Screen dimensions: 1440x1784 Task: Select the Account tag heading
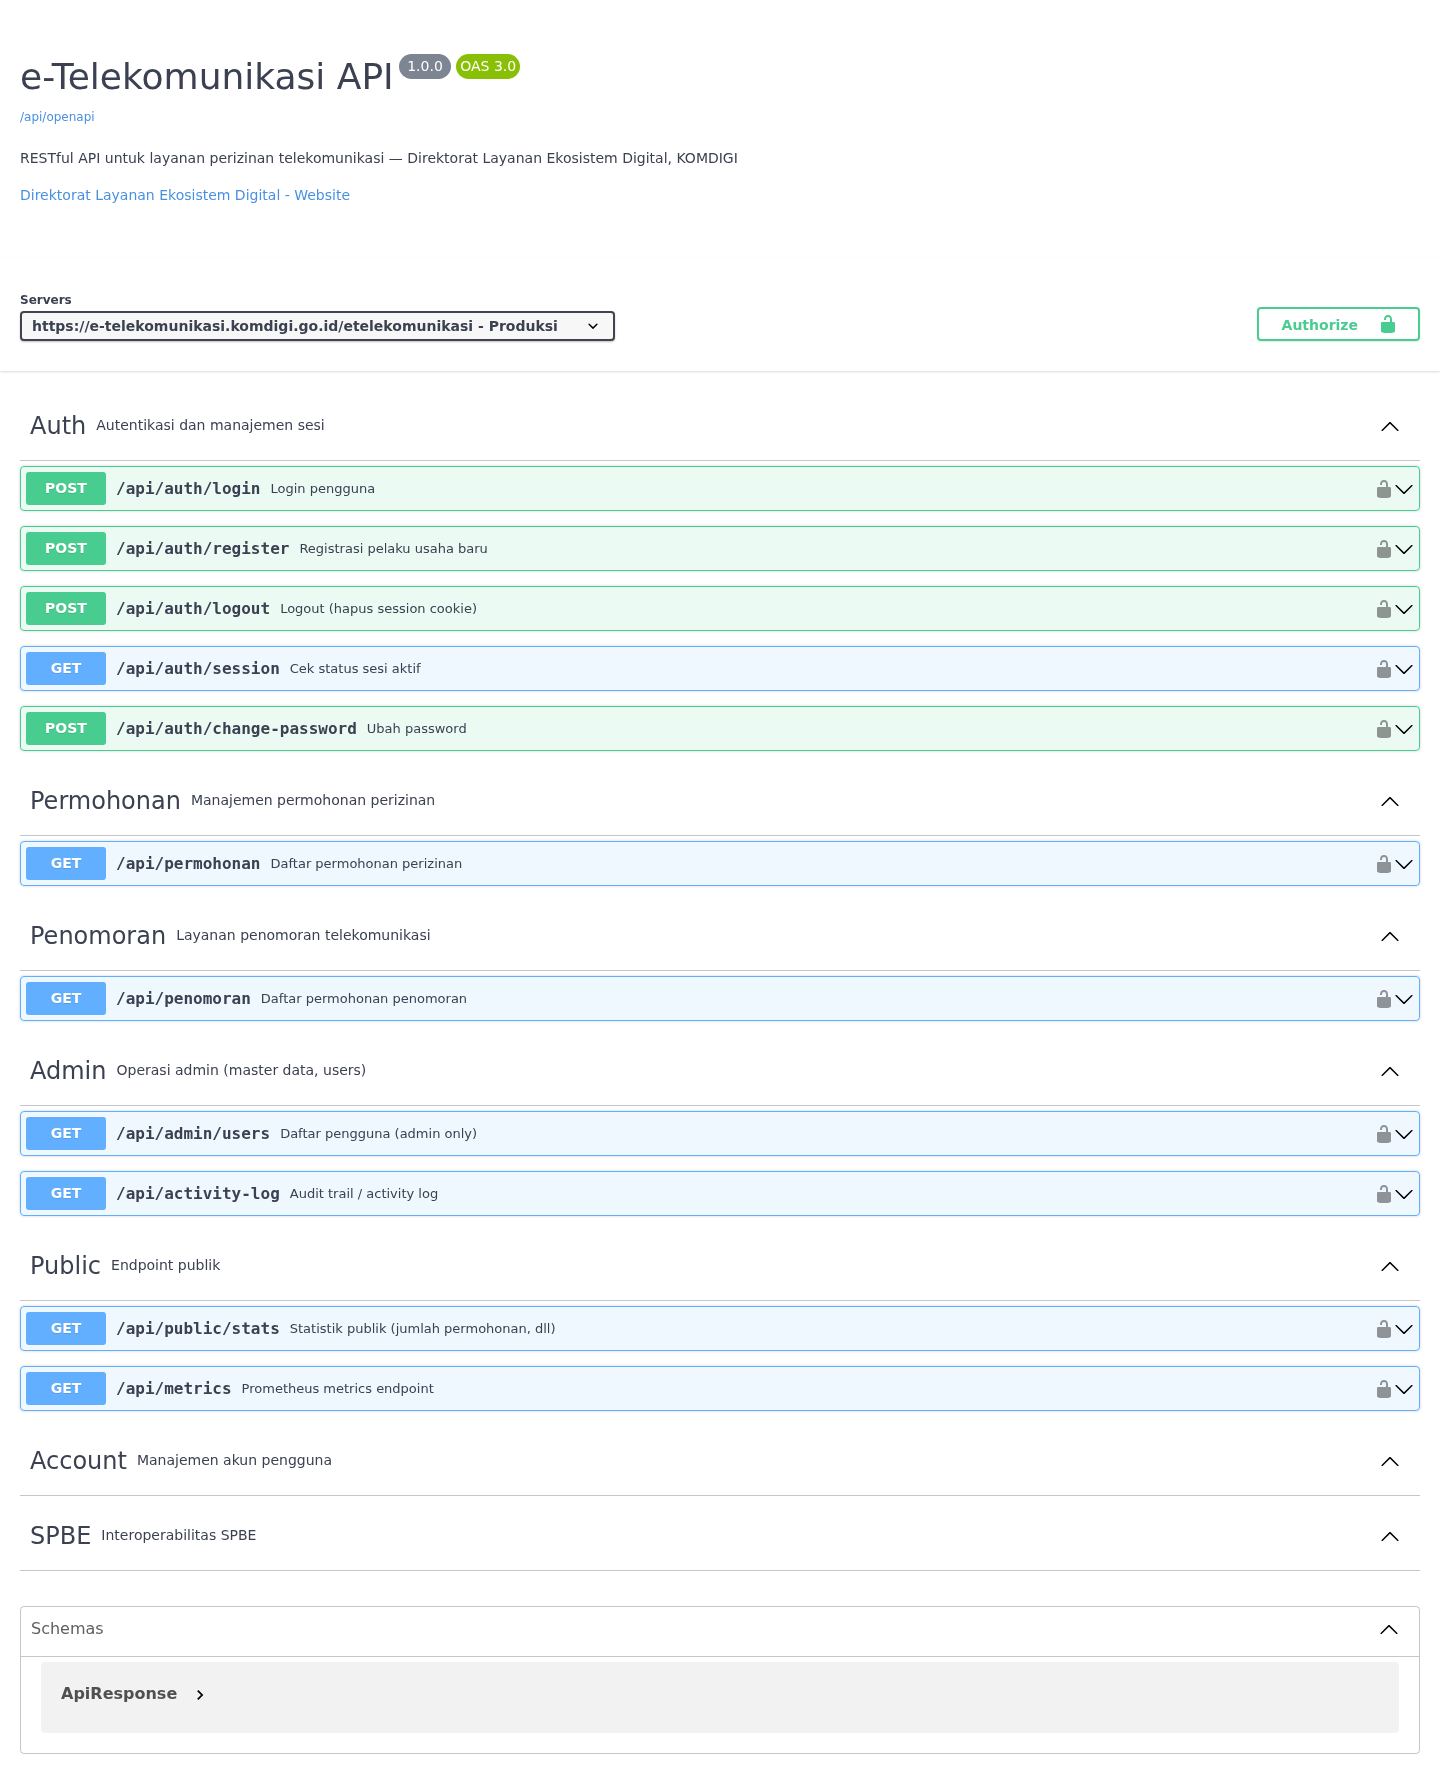click(78, 1460)
